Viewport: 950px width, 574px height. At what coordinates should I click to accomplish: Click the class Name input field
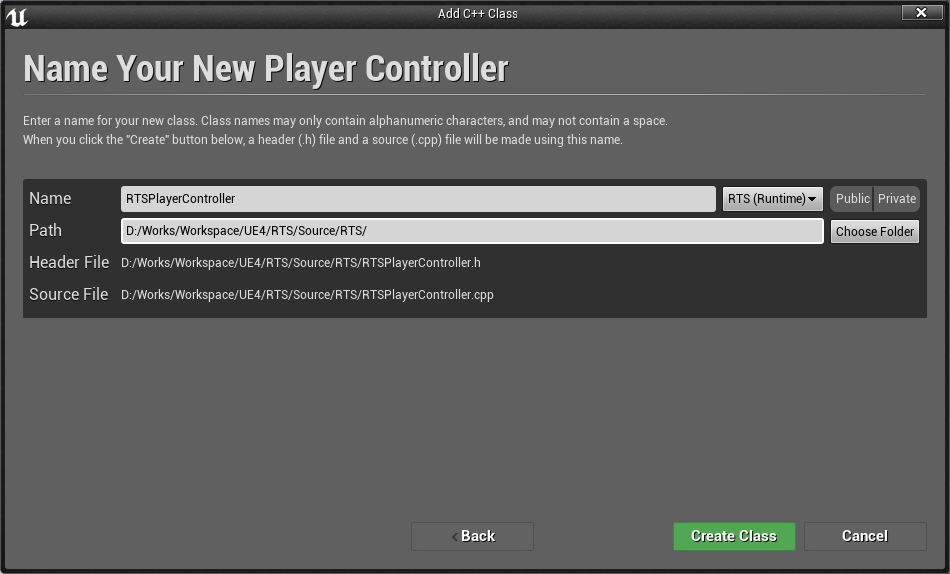pyautogui.click(x=418, y=199)
